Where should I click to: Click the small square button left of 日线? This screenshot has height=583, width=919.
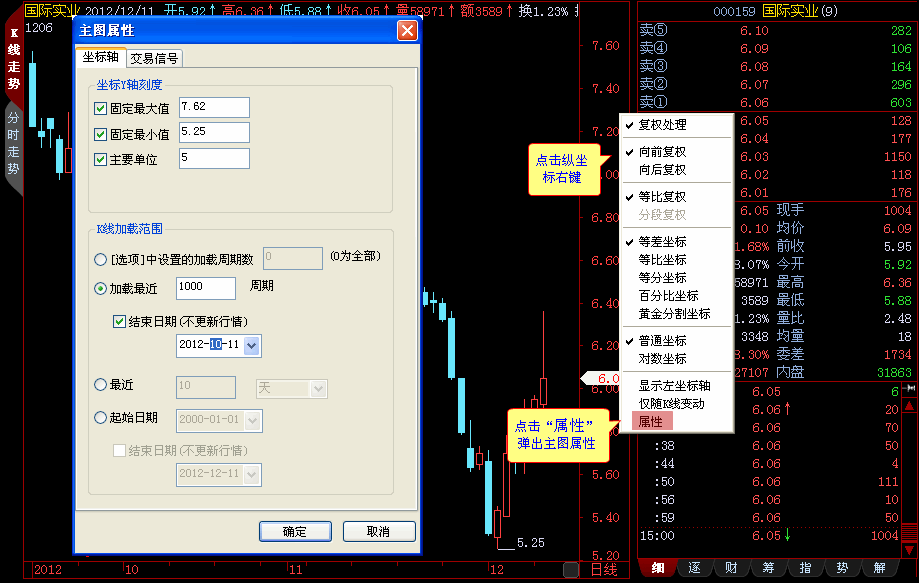click(x=570, y=569)
